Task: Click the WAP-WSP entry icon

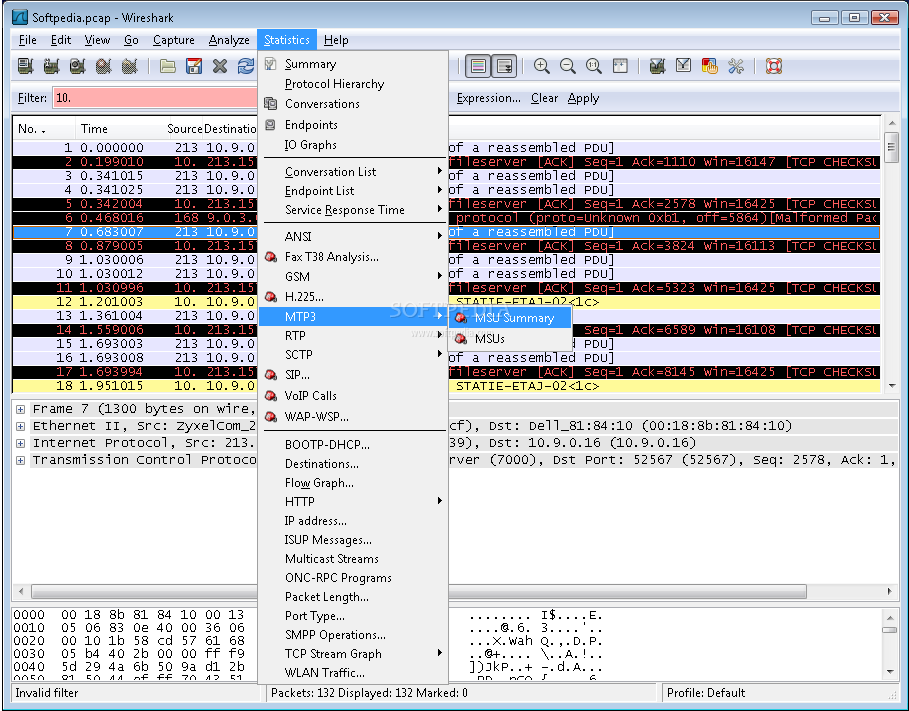Action: [271, 416]
